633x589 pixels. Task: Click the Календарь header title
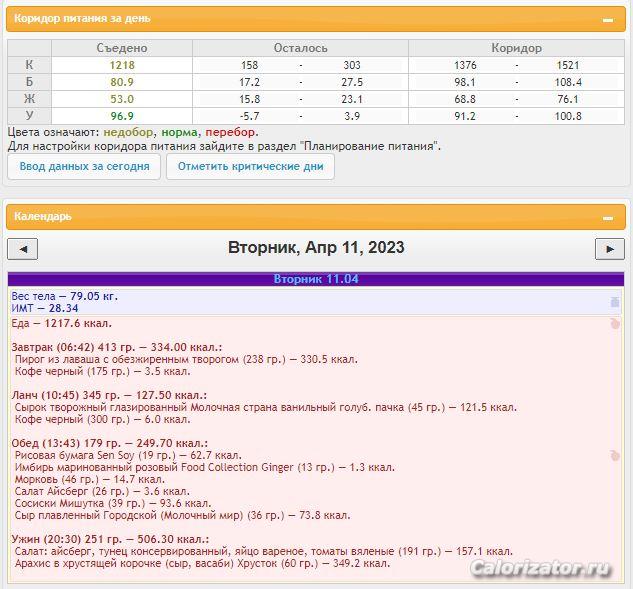pos(43,216)
